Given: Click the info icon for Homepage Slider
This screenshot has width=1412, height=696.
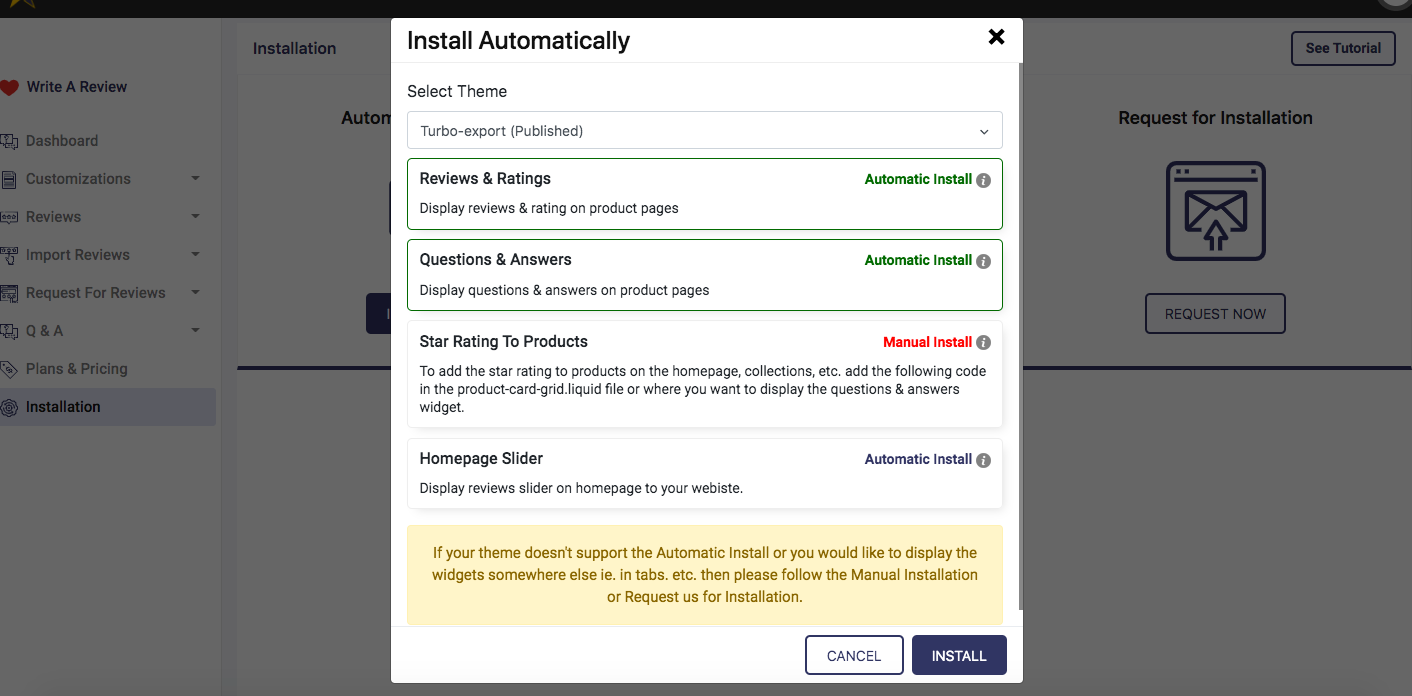Looking at the screenshot, I should point(983,460).
